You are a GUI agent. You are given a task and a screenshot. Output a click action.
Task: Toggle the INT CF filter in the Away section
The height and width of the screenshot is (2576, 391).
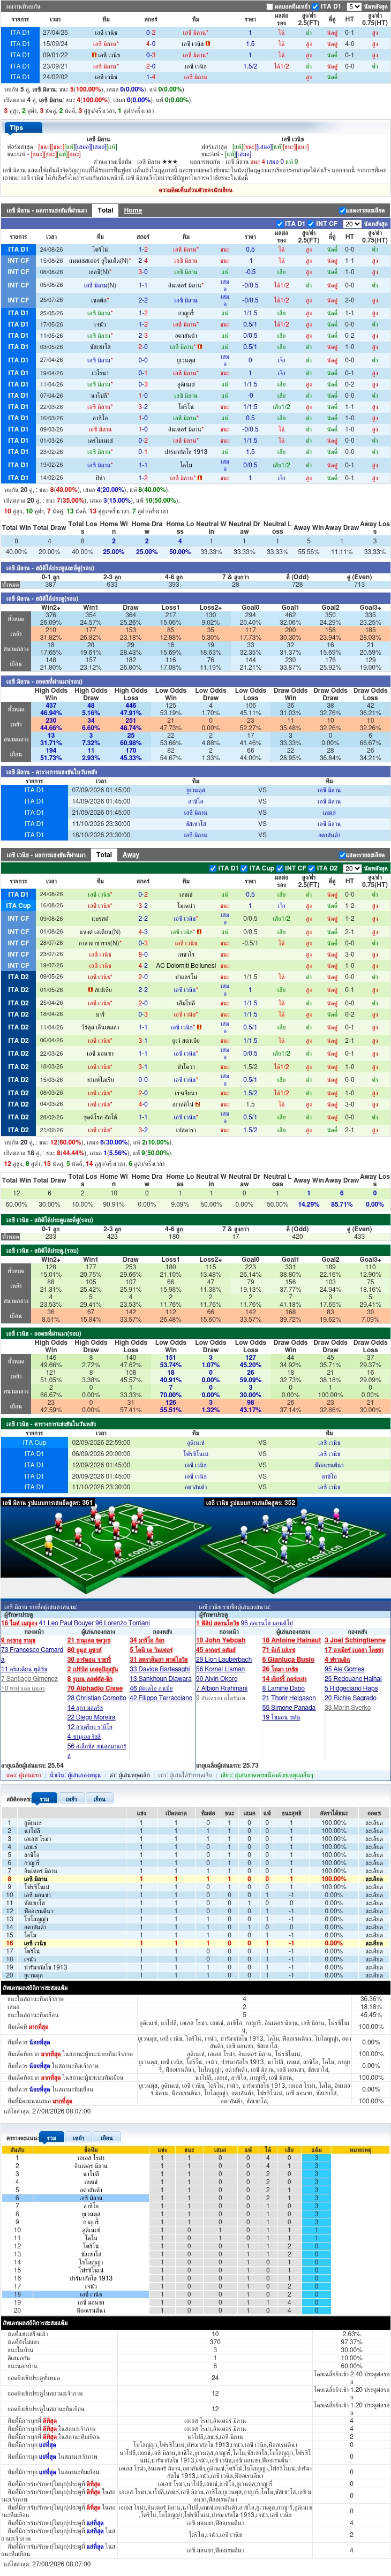[x=280, y=868]
